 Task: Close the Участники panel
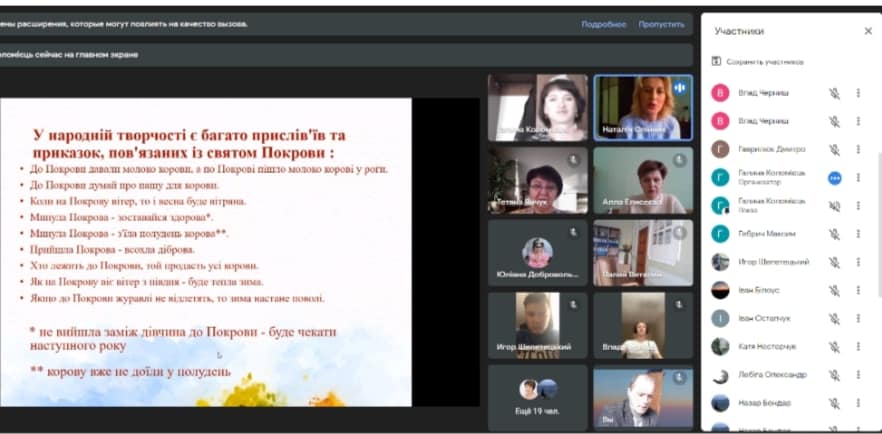click(868, 31)
